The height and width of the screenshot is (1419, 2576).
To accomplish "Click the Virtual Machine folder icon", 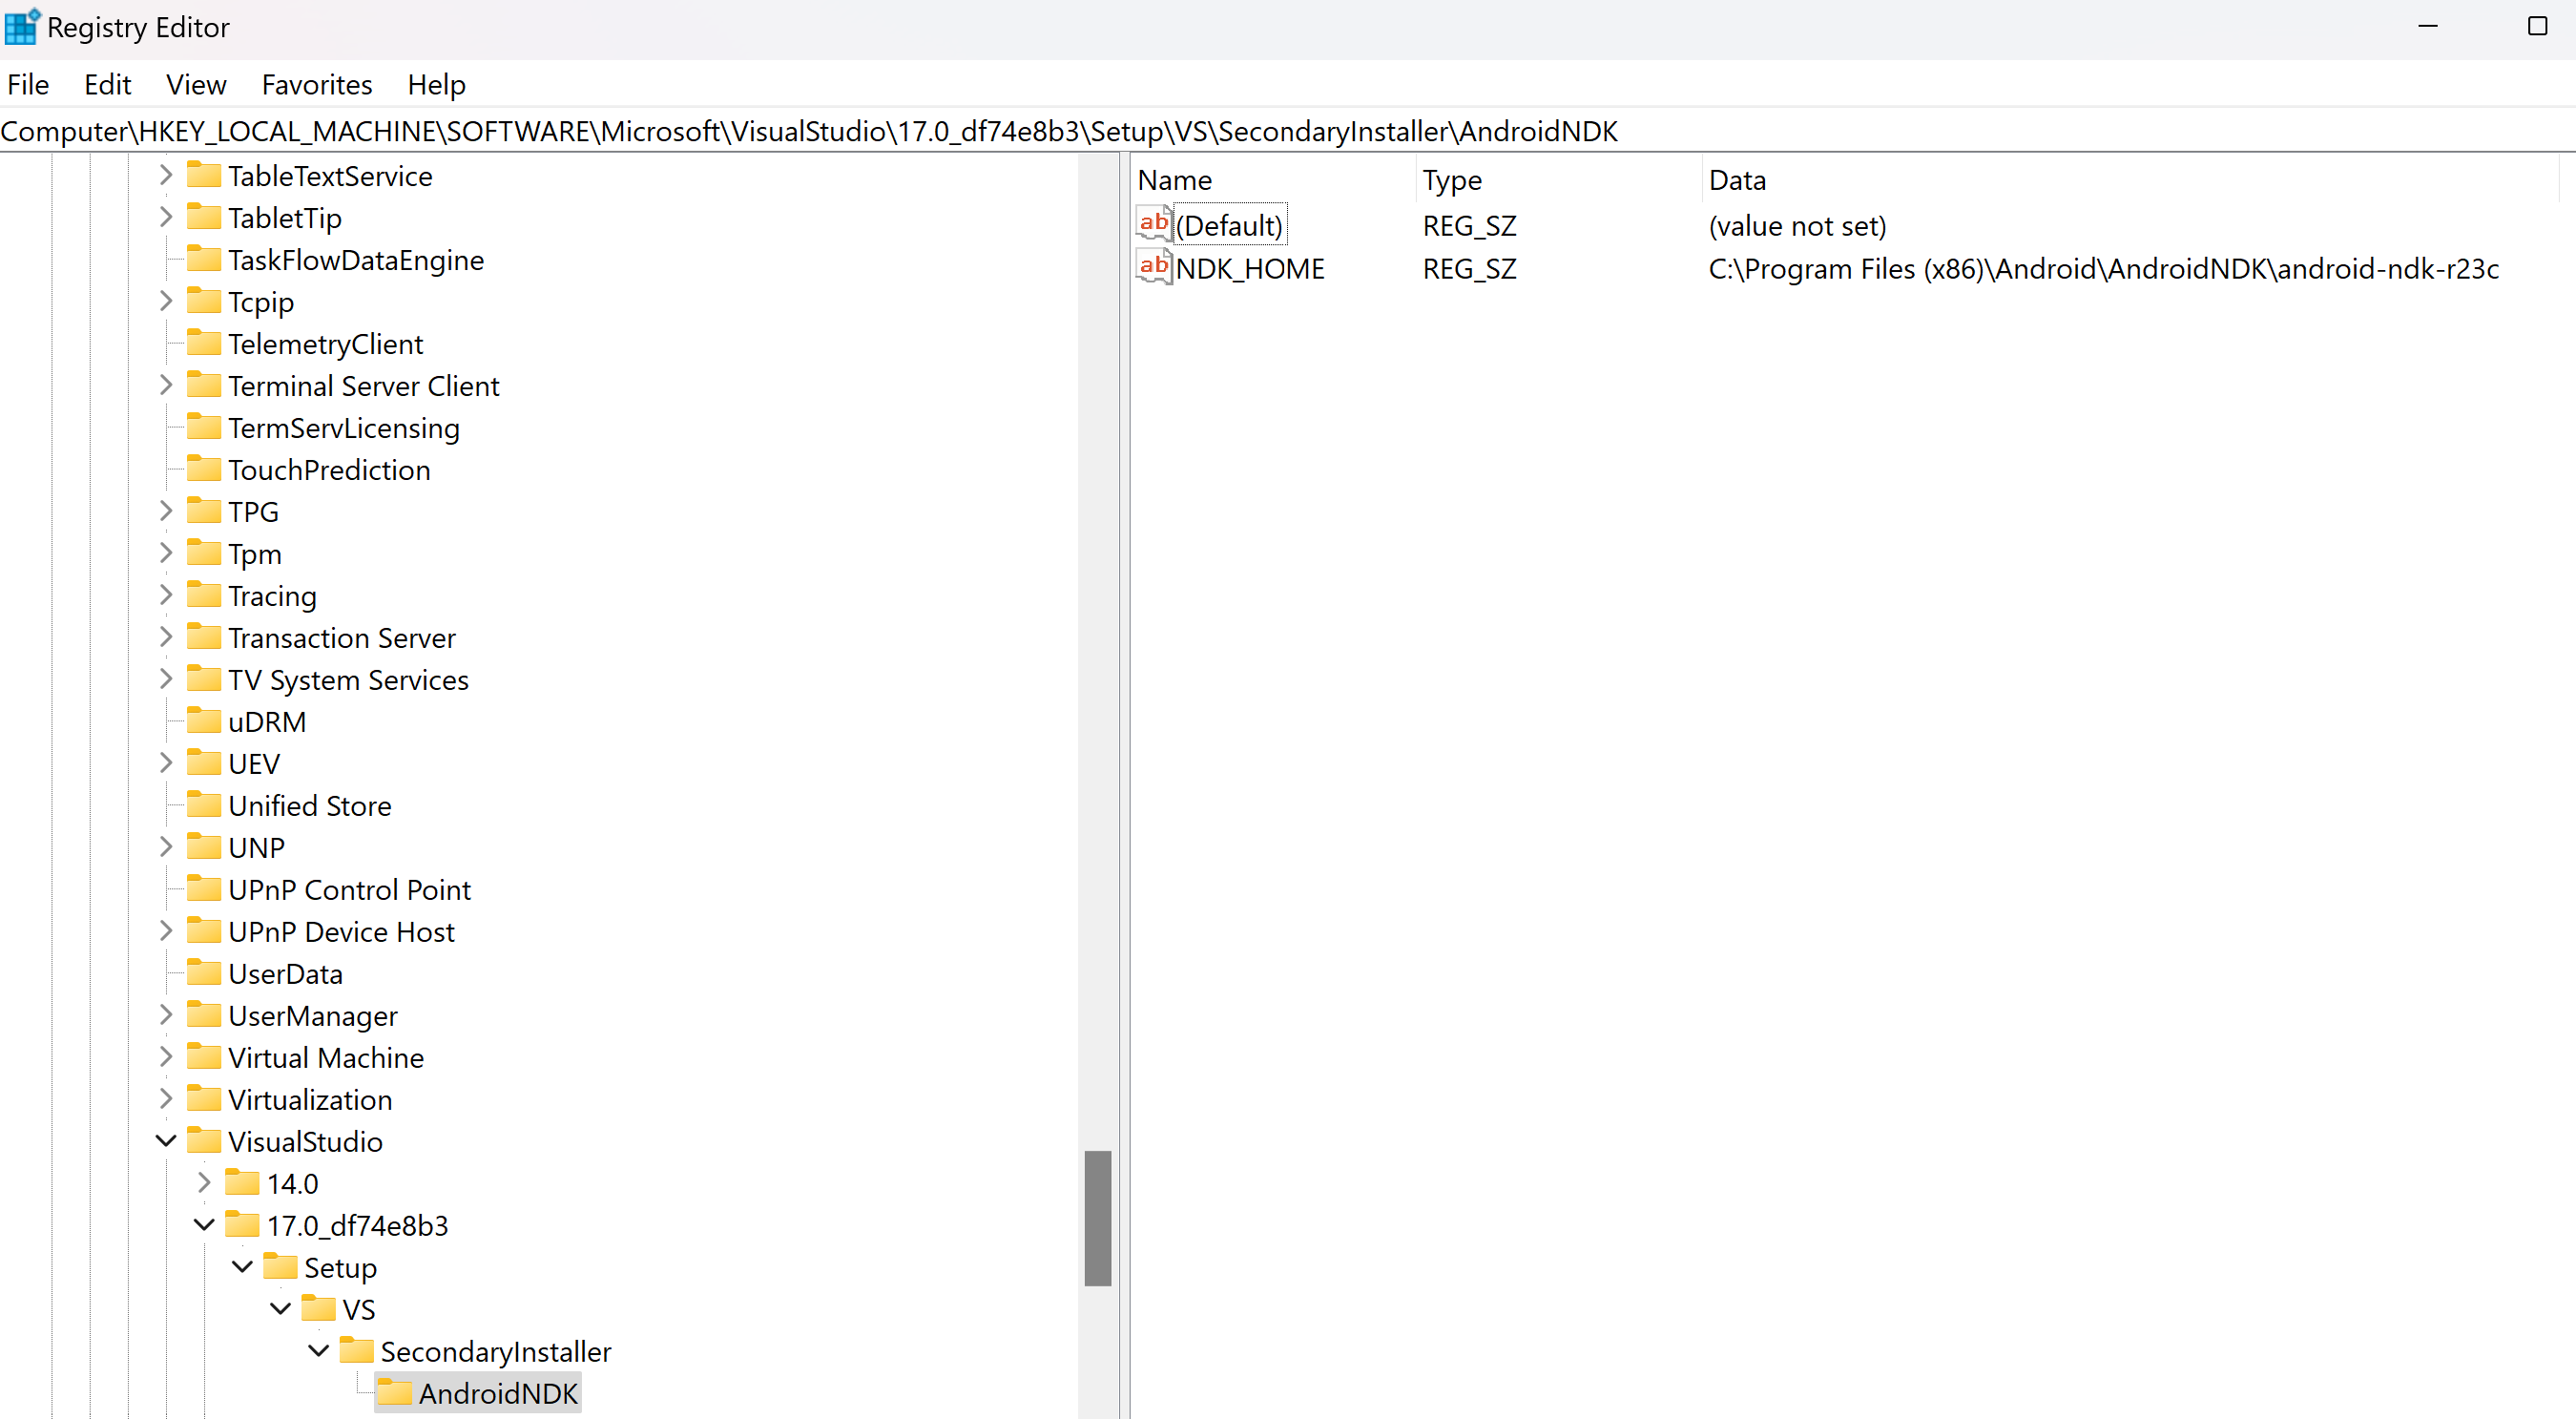I will pyautogui.click(x=204, y=1056).
